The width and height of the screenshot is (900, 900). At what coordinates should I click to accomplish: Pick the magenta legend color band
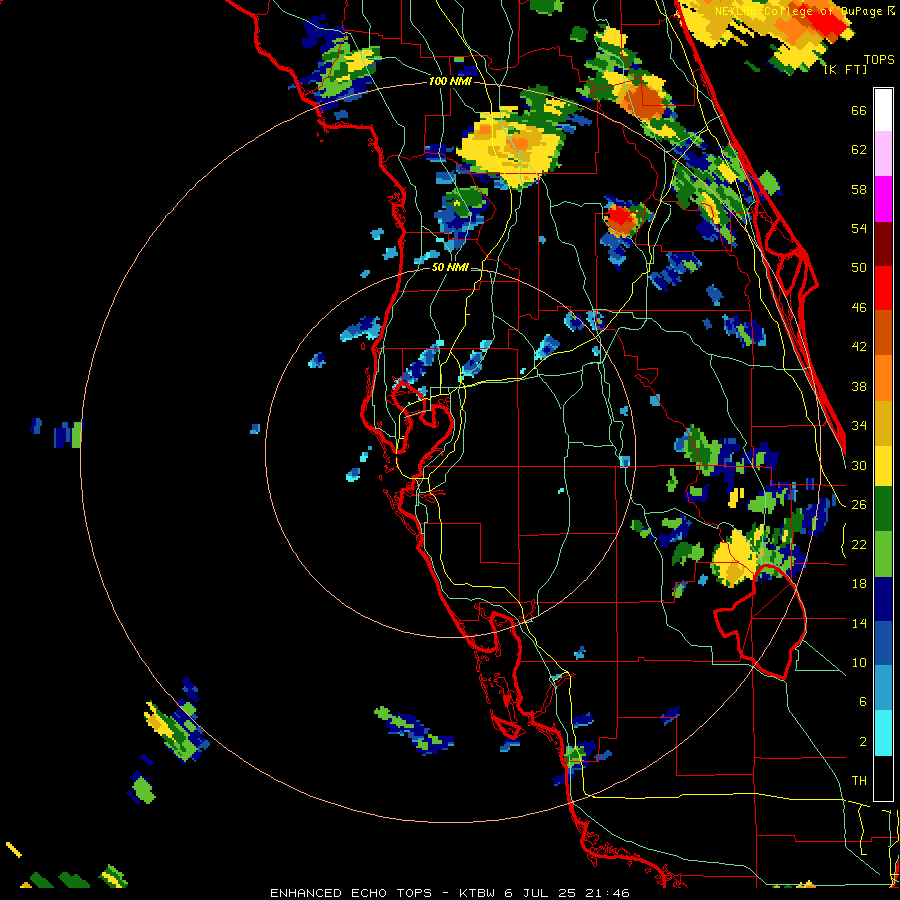pyautogui.click(x=883, y=199)
